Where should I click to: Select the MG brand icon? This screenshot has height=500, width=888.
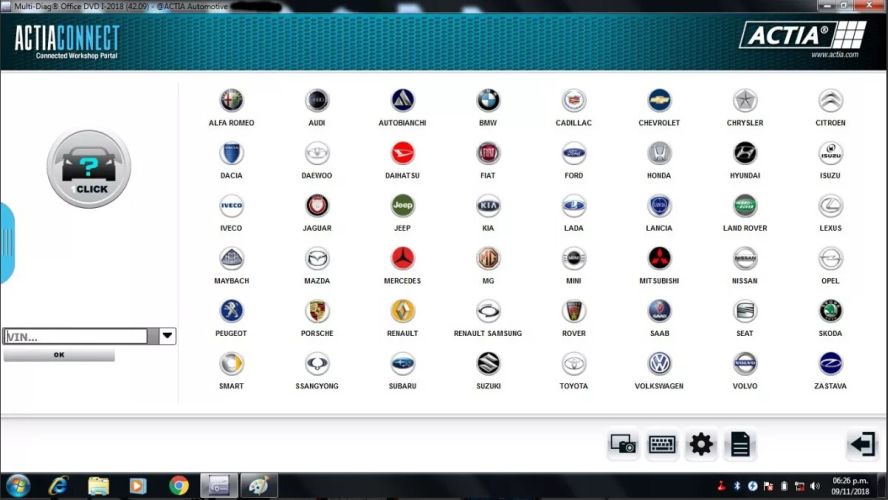(x=488, y=259)
